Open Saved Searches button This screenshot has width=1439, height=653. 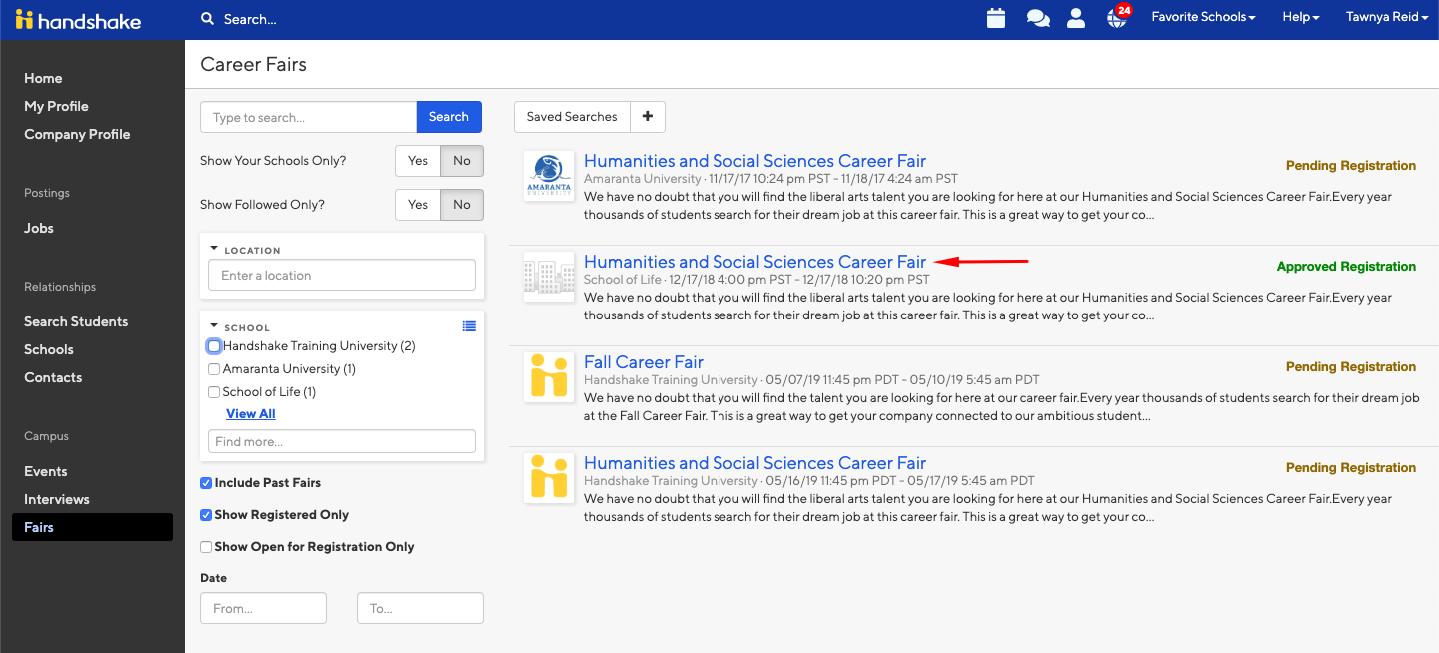(x=572, y=117)
